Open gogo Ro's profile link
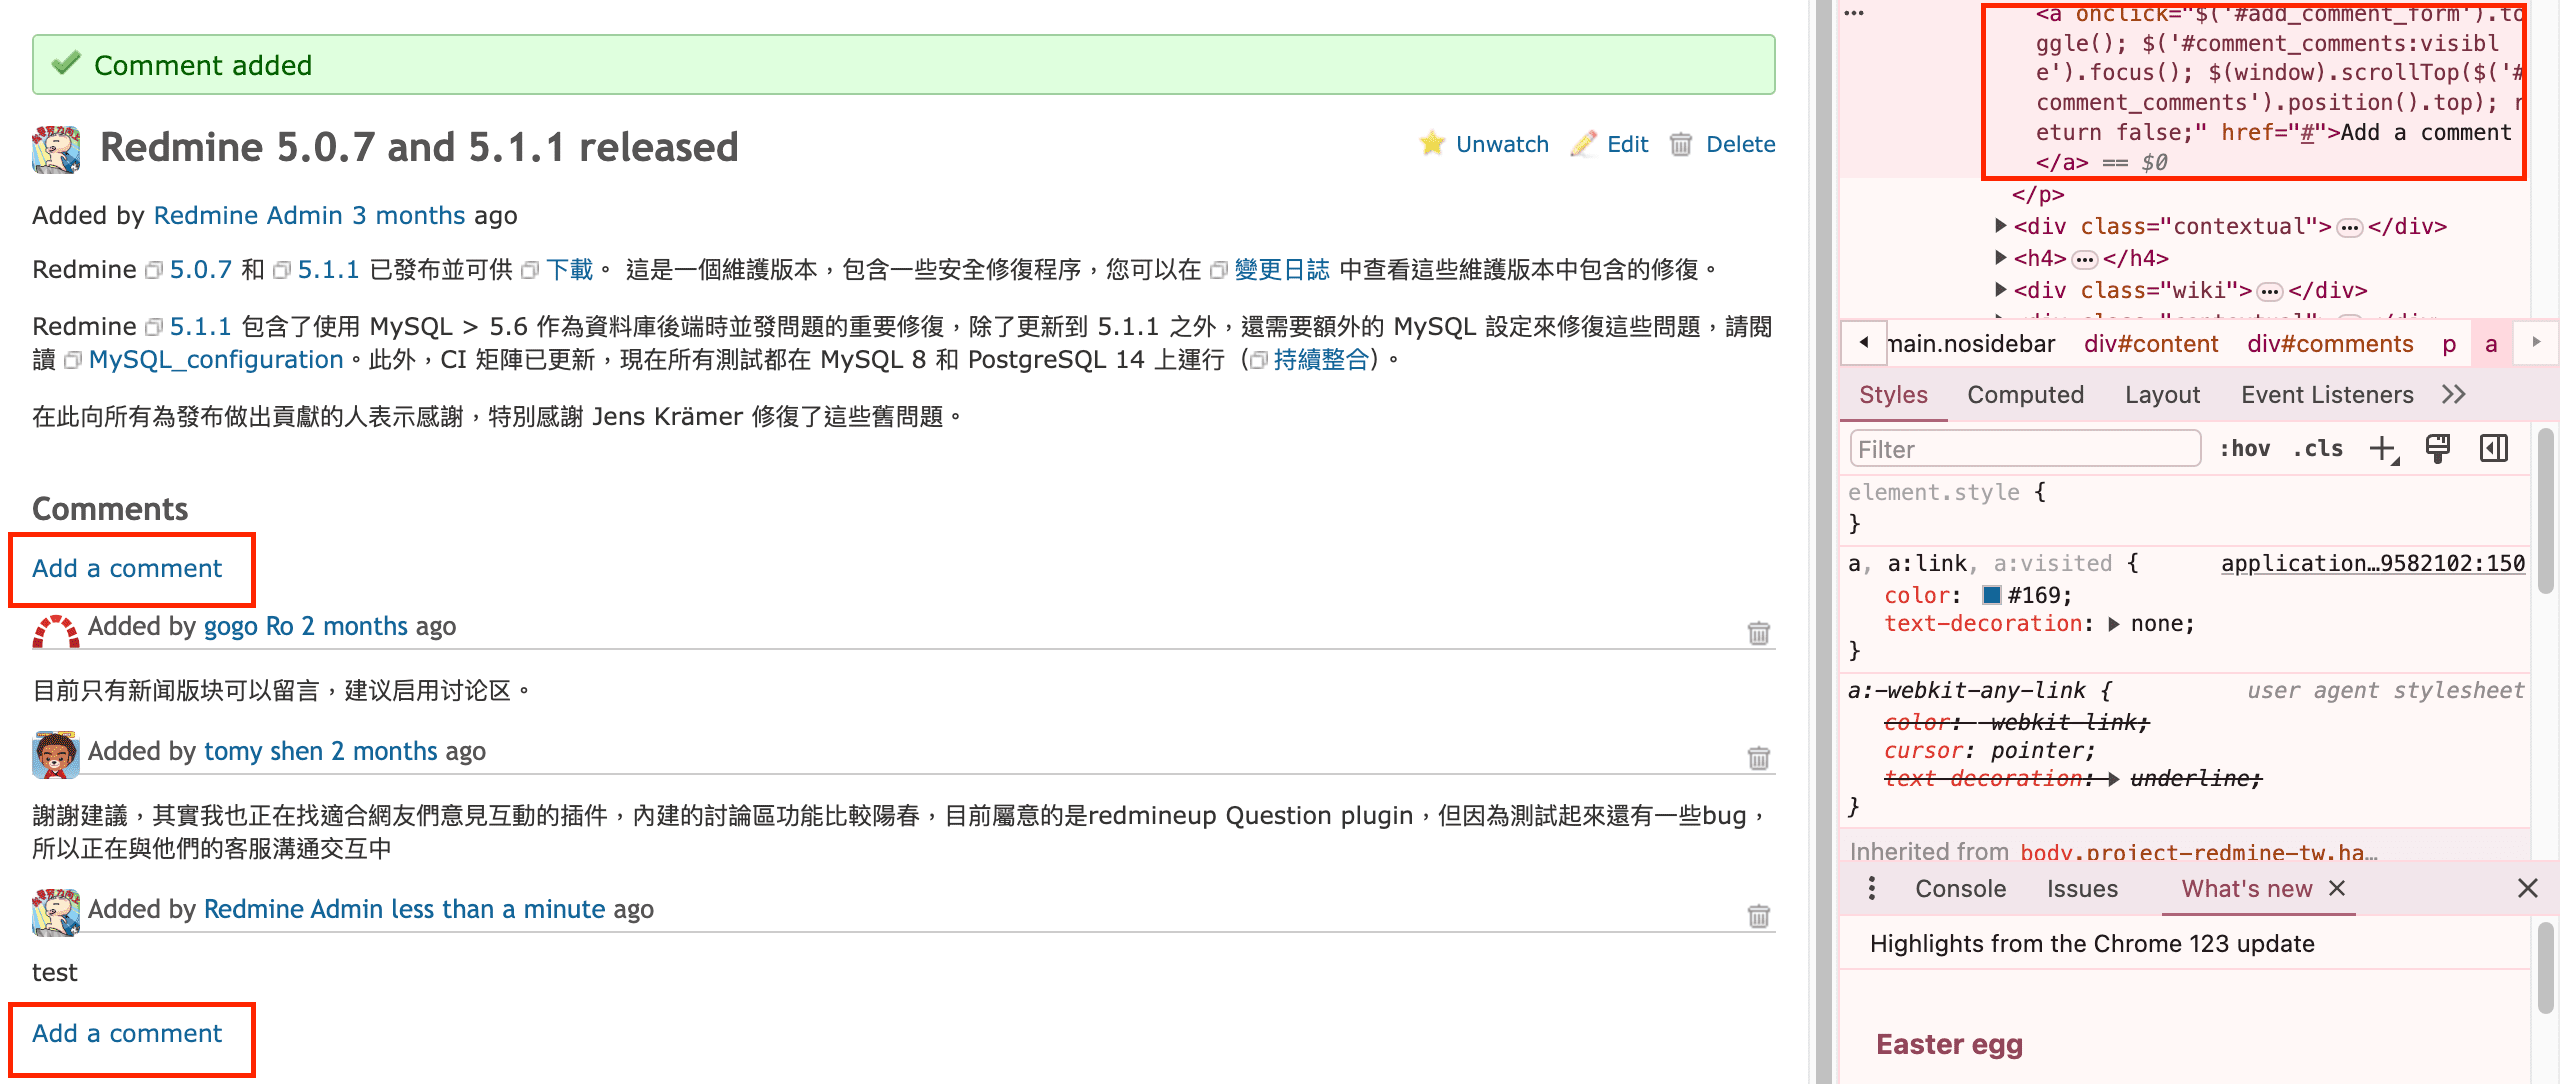 (x=249, y=626)
